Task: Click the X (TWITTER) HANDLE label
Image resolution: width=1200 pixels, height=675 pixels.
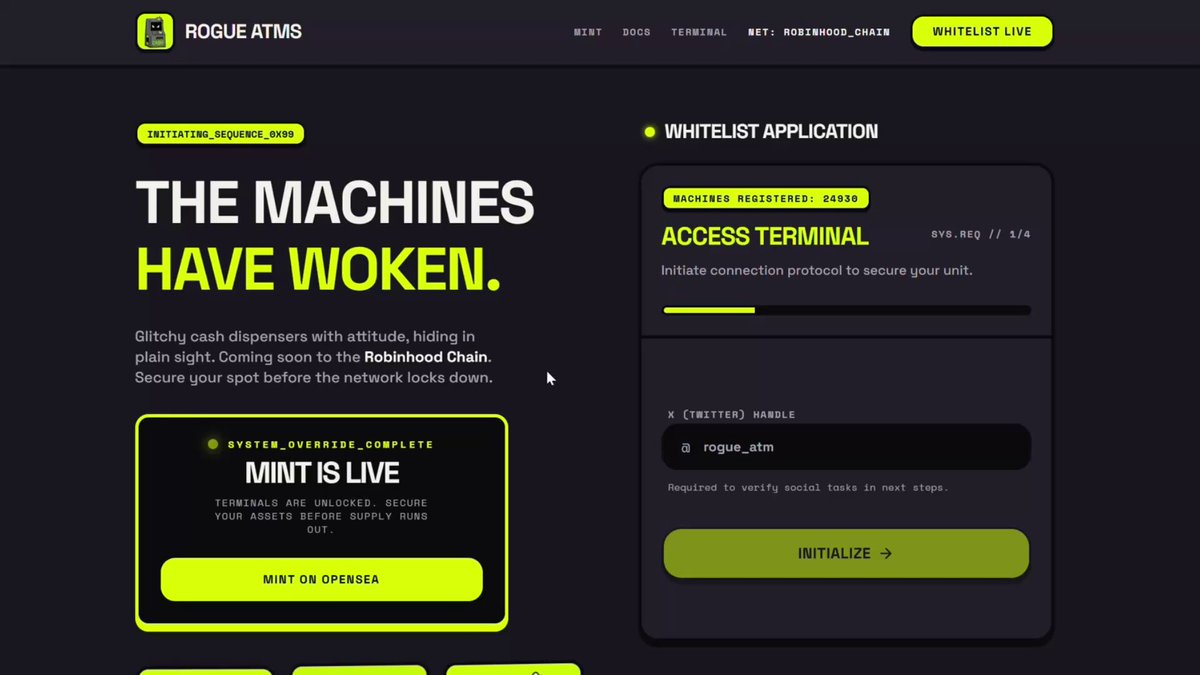Action: tap(732, 414)
